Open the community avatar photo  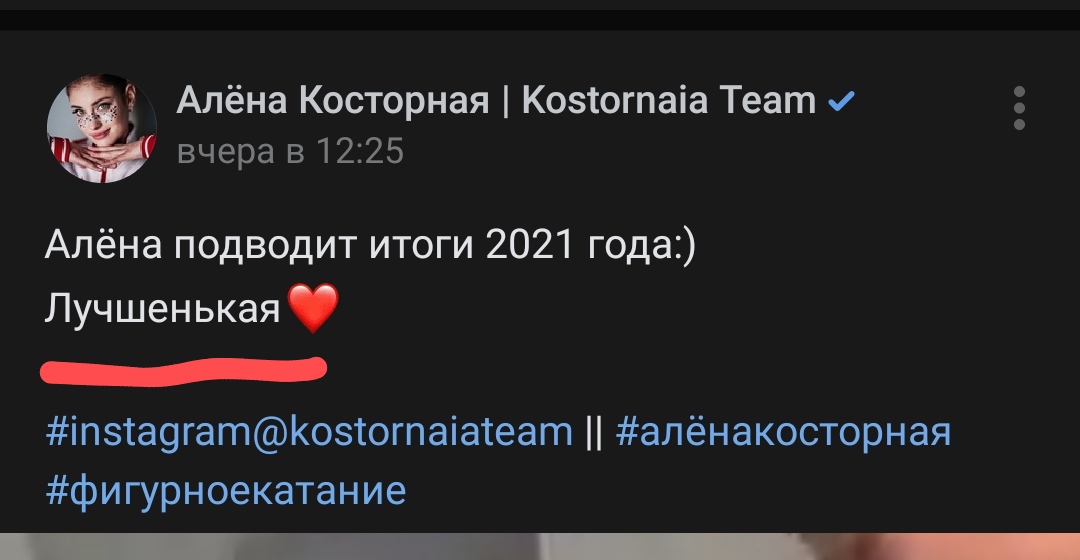pyautogui.click(x=101, y=128)
